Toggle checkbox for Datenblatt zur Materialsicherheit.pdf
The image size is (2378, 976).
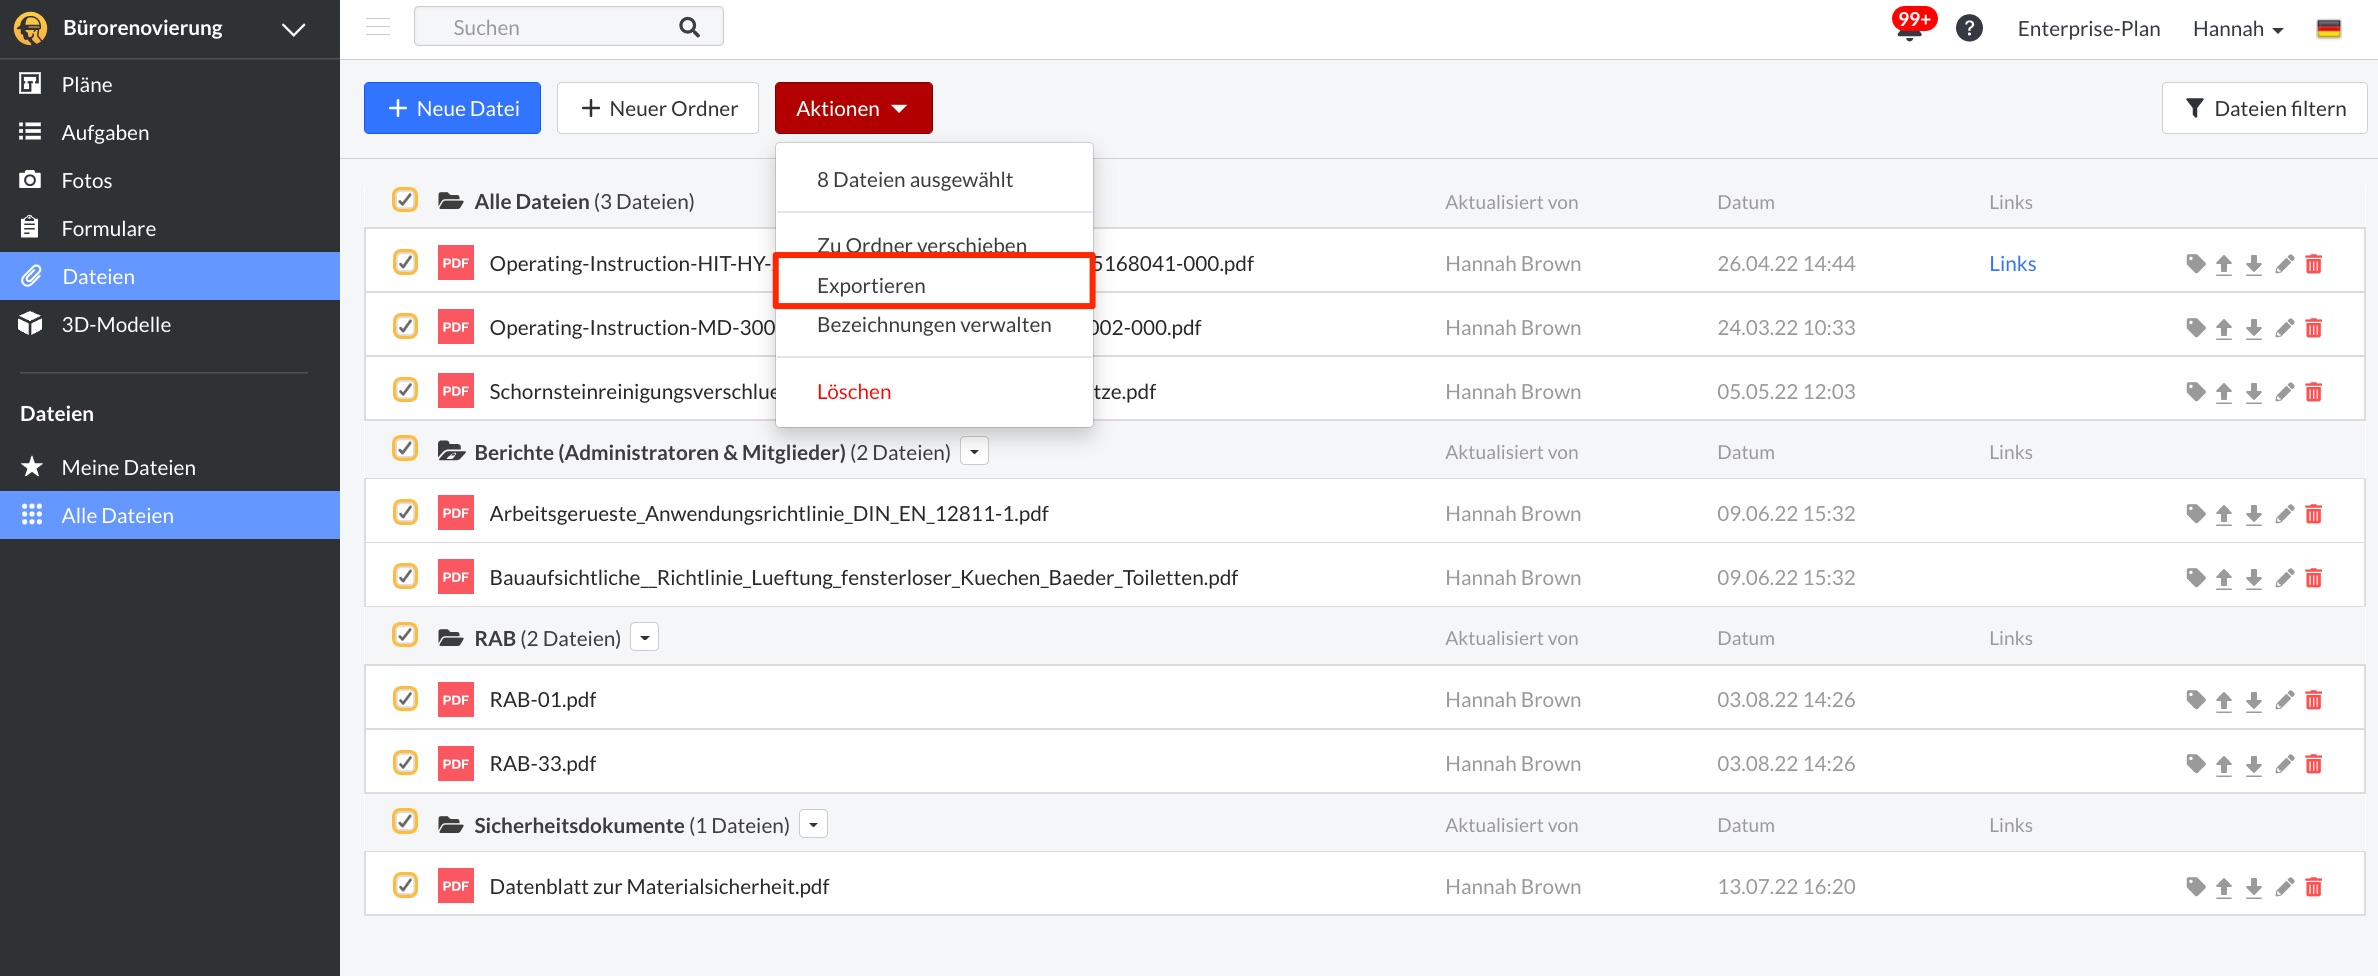click(405, 886)
